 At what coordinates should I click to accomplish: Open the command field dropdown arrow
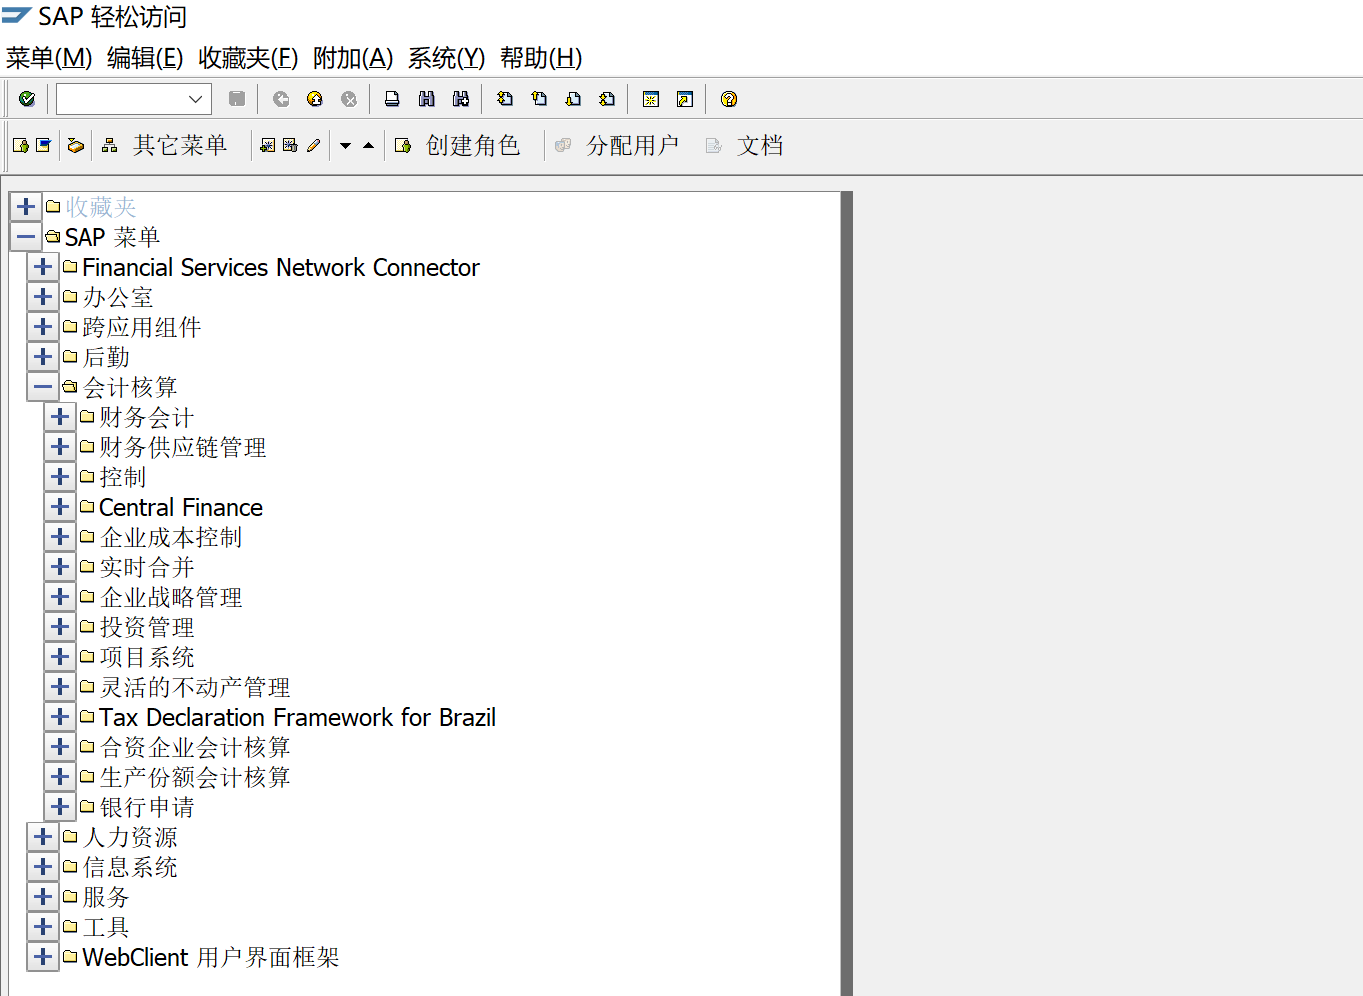coord(196,99)
